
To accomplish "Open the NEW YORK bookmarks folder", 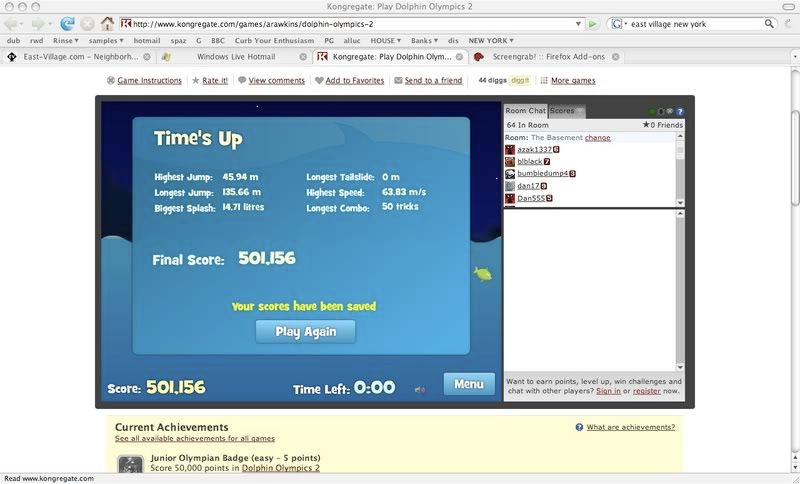I will click(x=491, y=40).
